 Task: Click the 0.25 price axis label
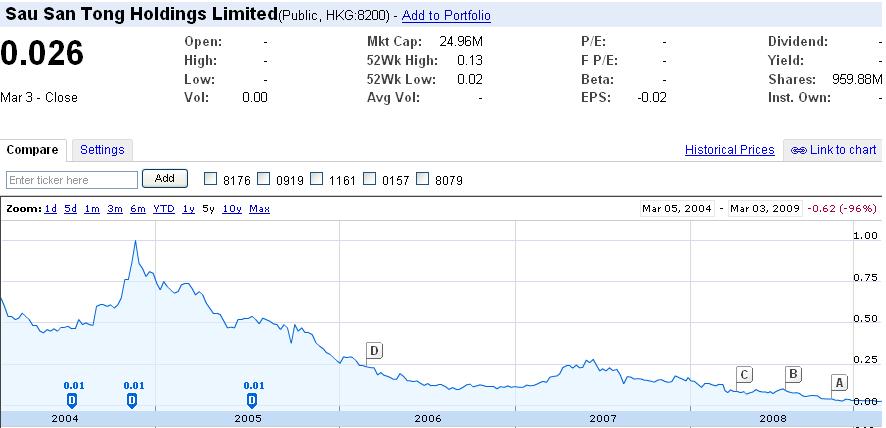865,360
